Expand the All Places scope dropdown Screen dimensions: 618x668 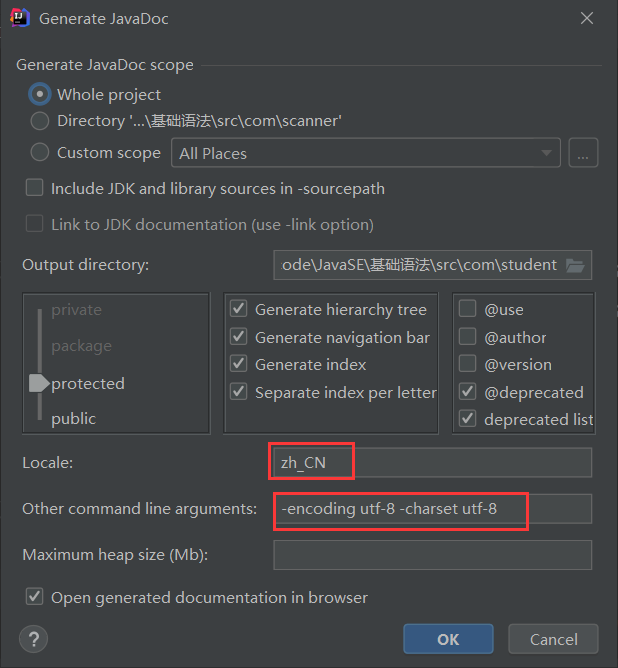point(365,153)
